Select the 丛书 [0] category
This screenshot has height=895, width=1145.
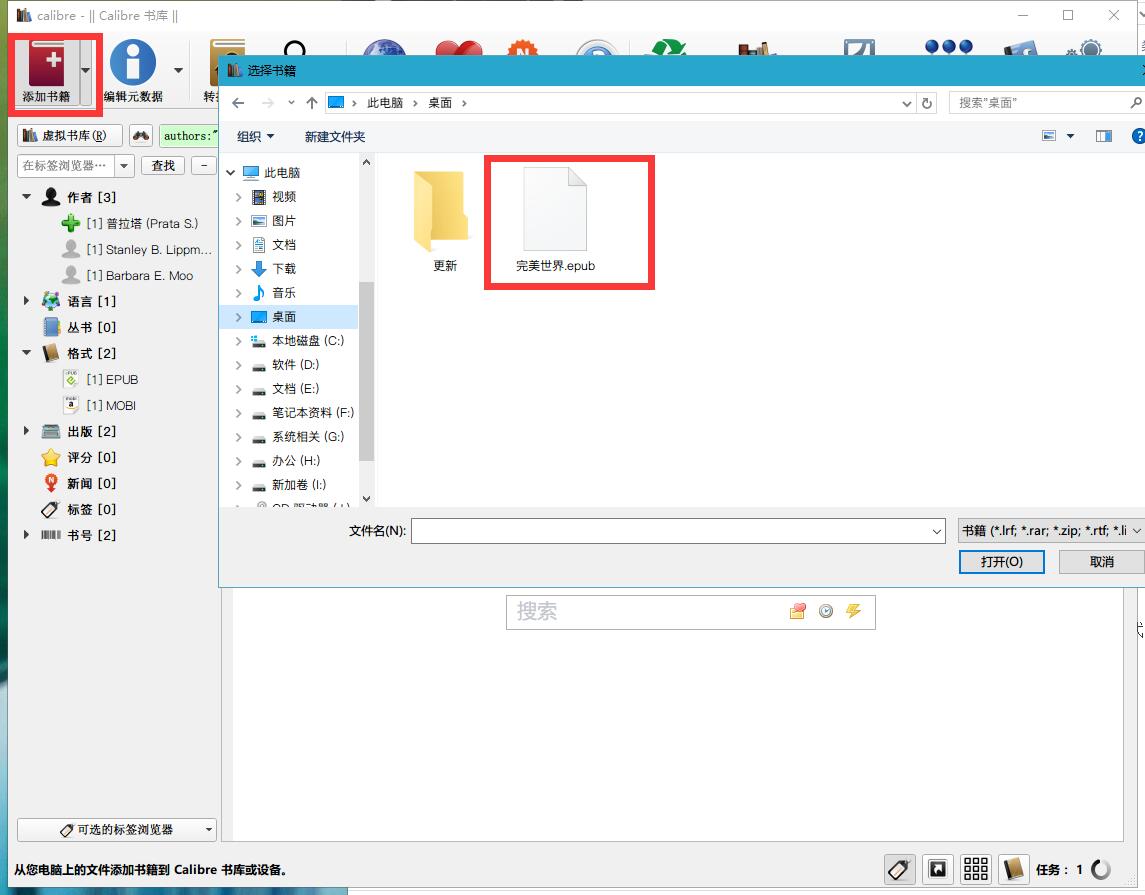(91, 327)
